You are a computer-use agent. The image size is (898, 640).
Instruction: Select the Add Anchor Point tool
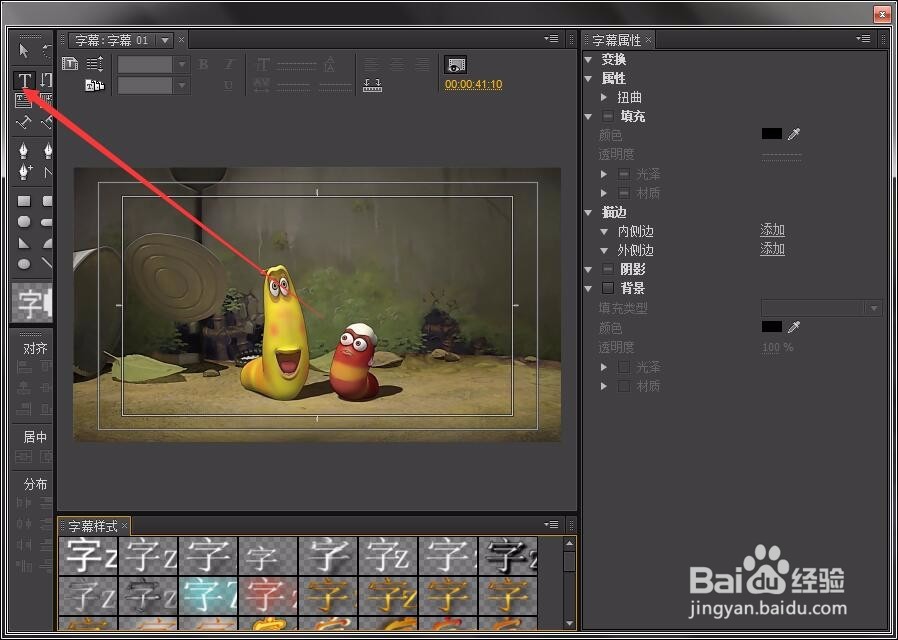(x=25, y=171)
